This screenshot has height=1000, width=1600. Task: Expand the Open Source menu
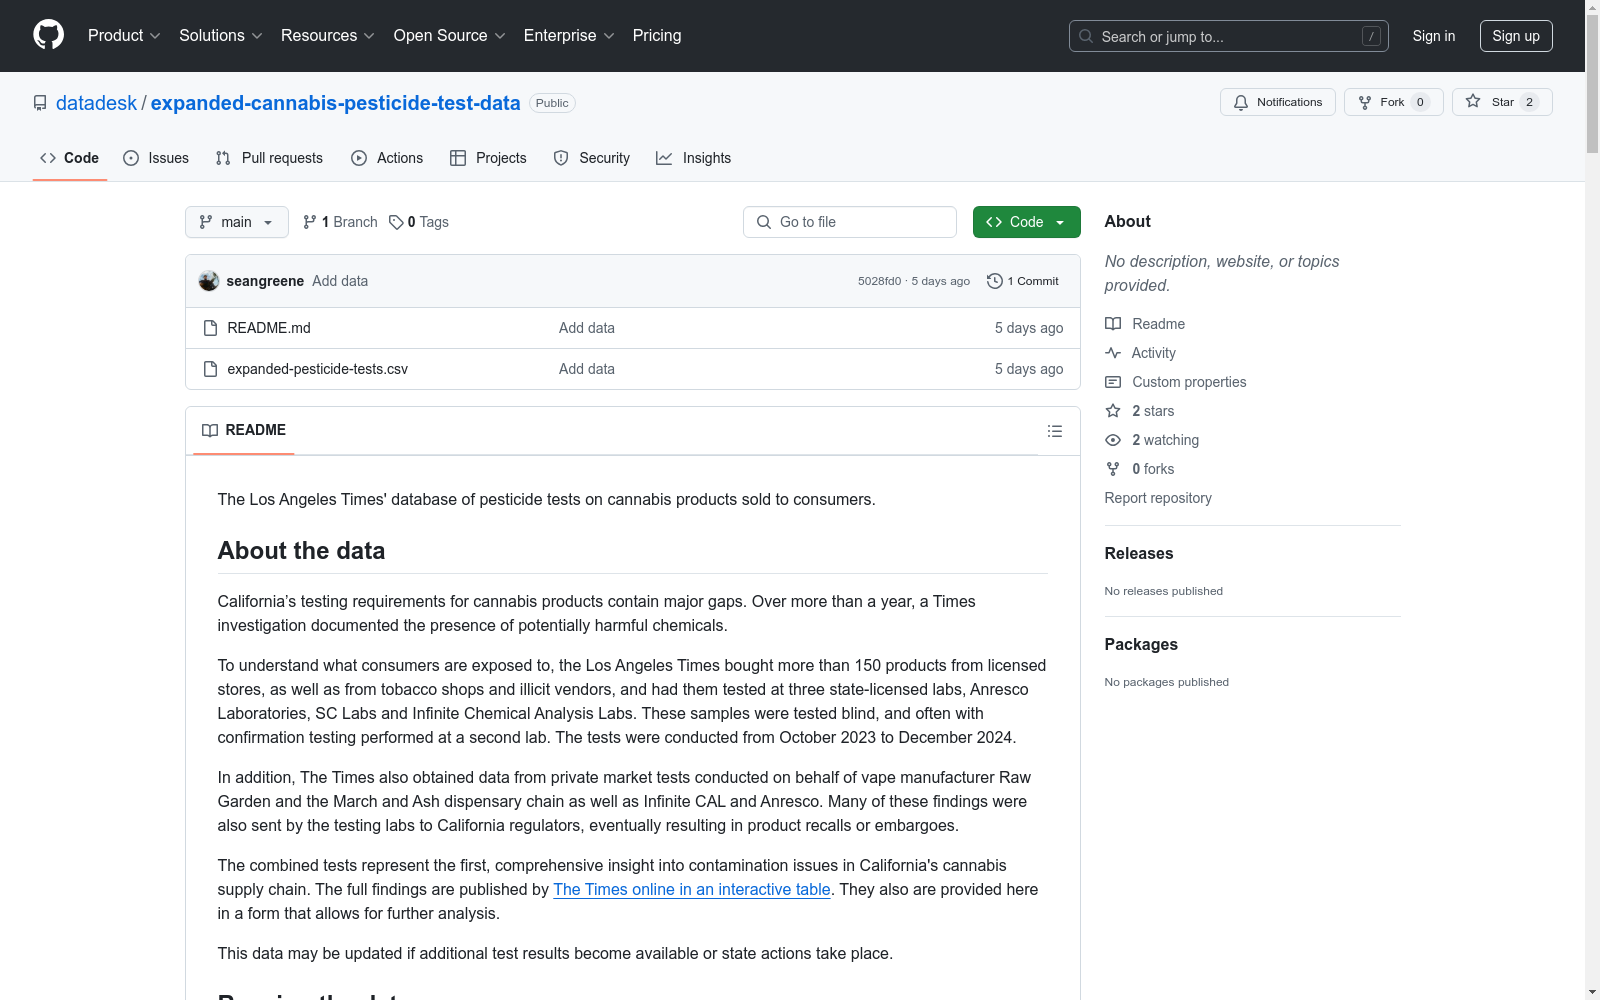point(449,36)
